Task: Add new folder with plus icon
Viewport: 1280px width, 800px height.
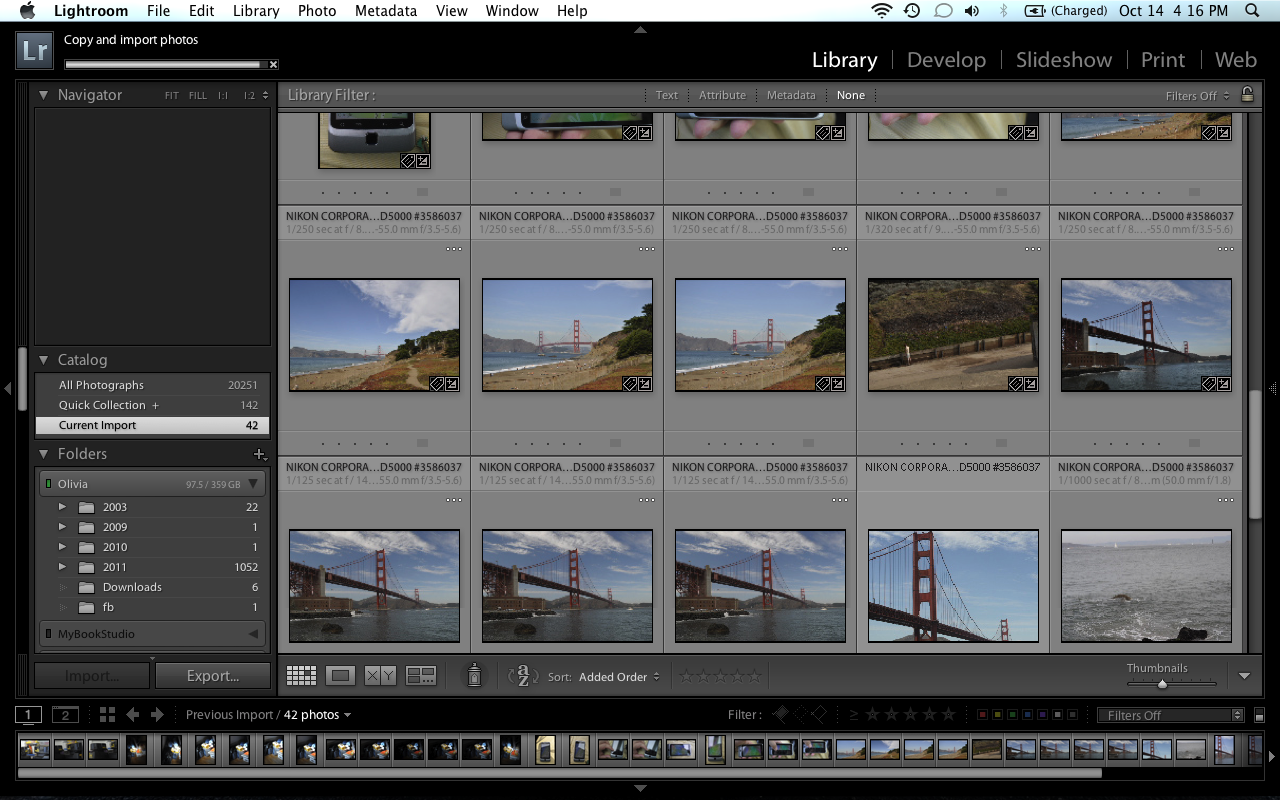Action: click(260, 454)
